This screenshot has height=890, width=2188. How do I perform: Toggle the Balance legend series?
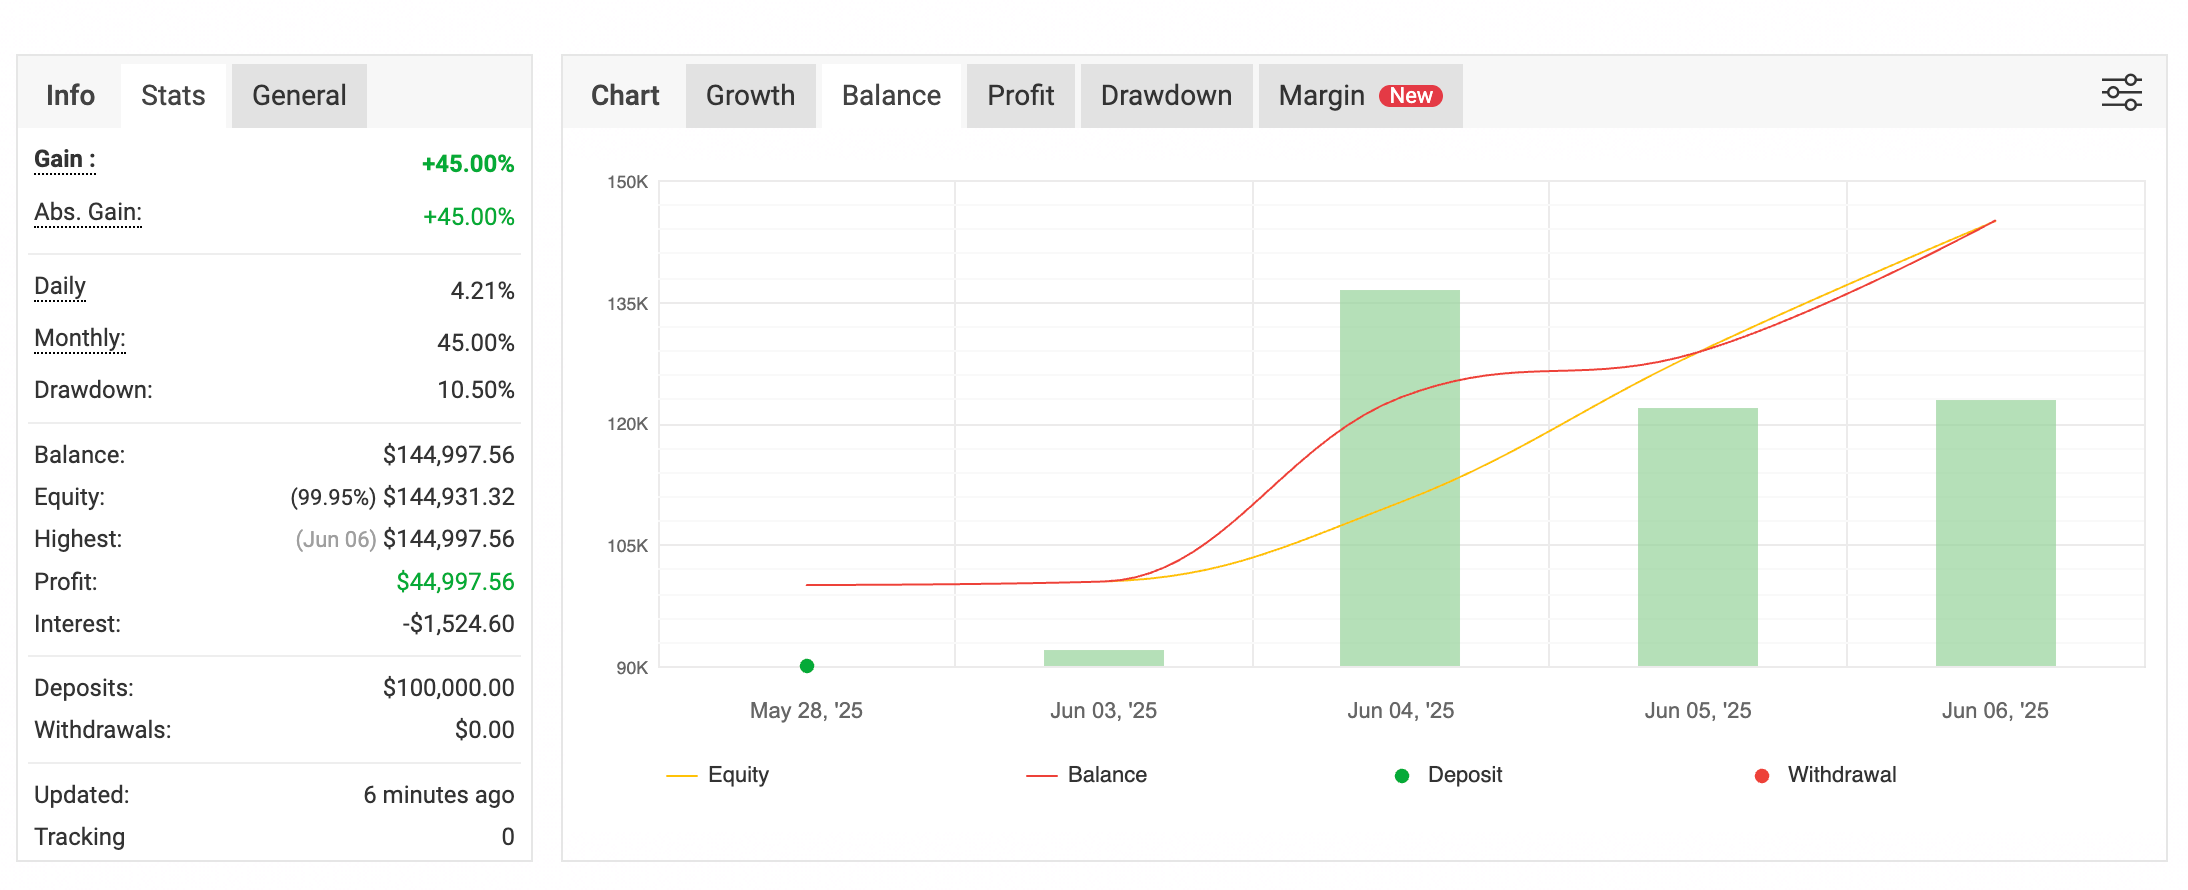[1087, 775]
